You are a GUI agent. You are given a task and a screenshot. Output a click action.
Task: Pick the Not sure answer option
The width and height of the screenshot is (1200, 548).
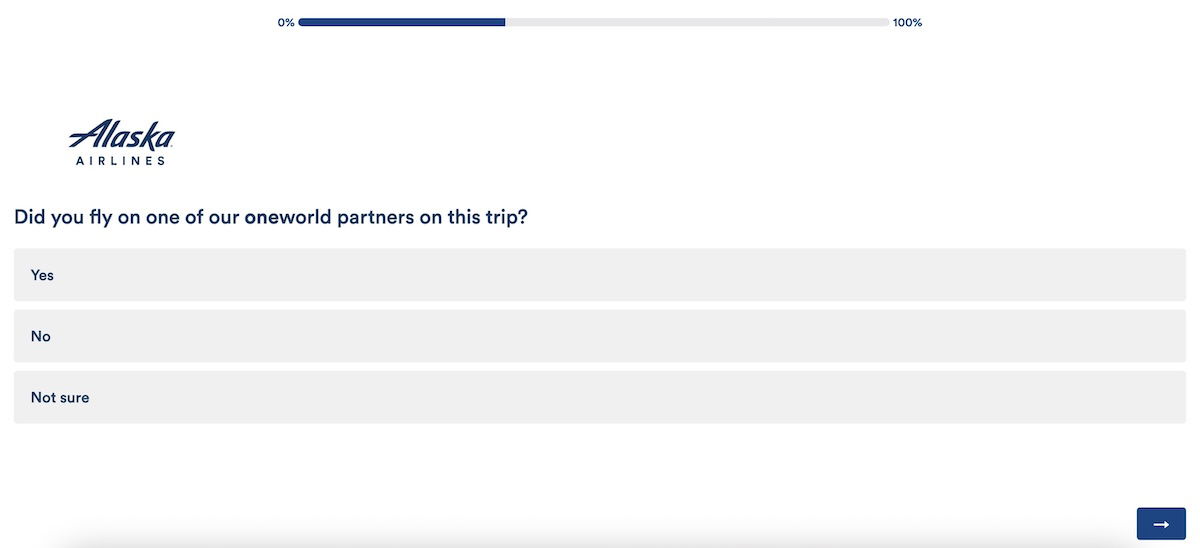600,397
